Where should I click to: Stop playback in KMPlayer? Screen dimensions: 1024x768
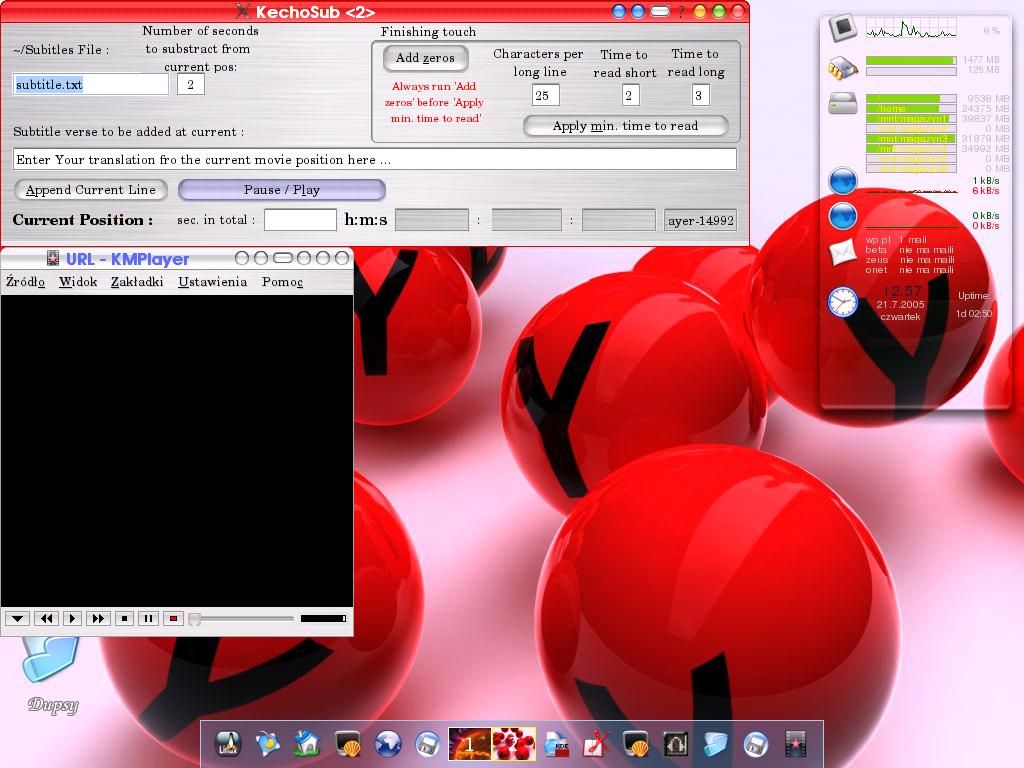124,618
